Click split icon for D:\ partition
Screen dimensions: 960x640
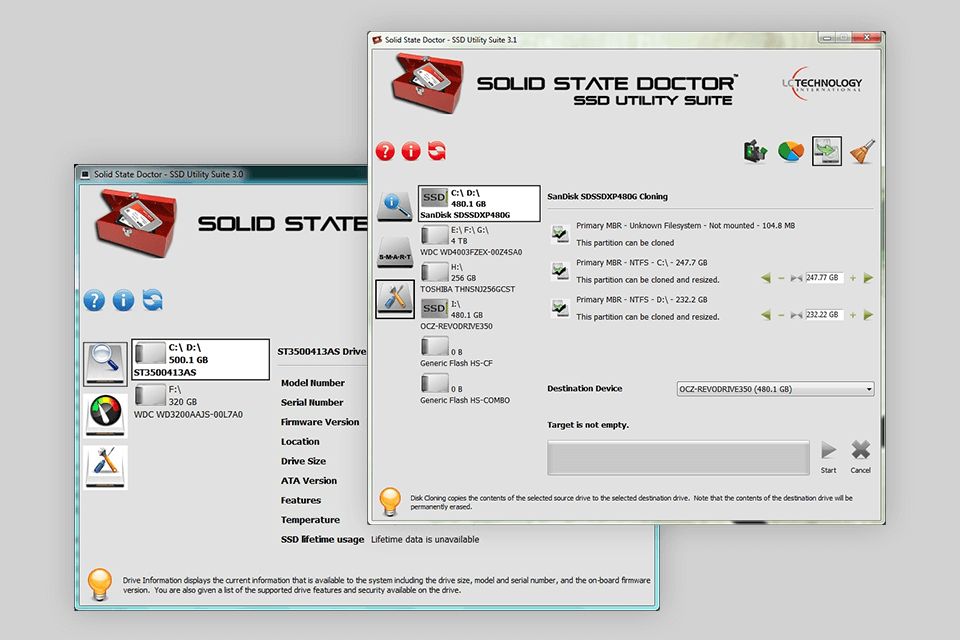796,315
